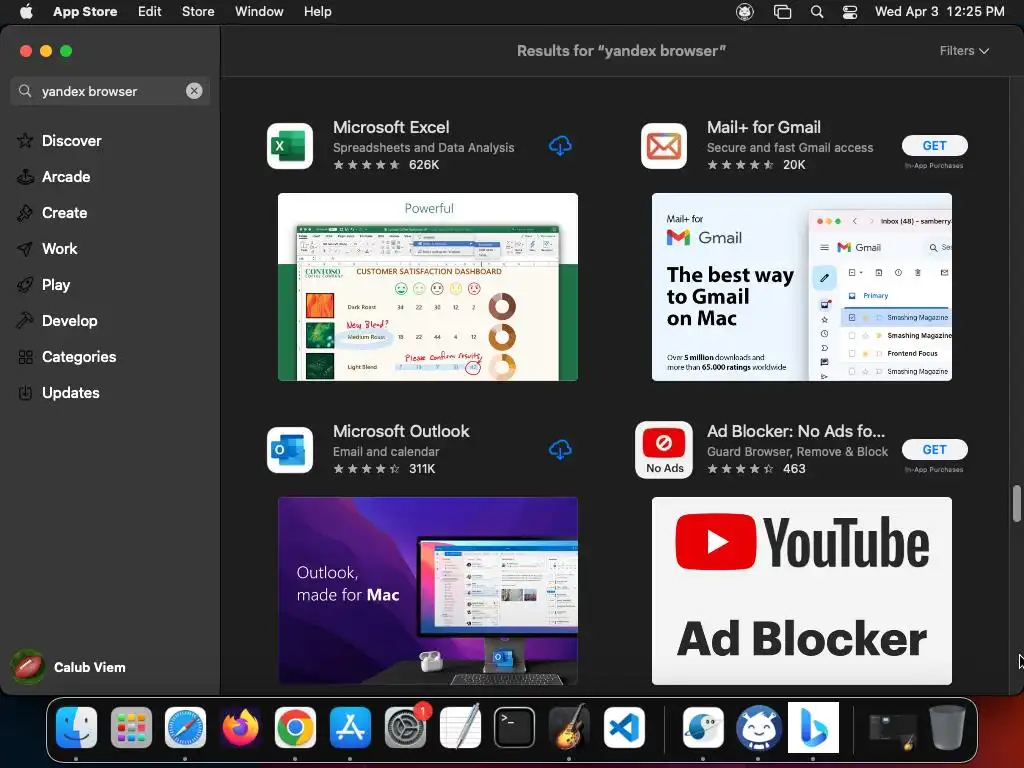Image resolution: width=1024 pixels, height=768 pixels.
Task: Open the Edit menu
Action: (x=150, y=12)
